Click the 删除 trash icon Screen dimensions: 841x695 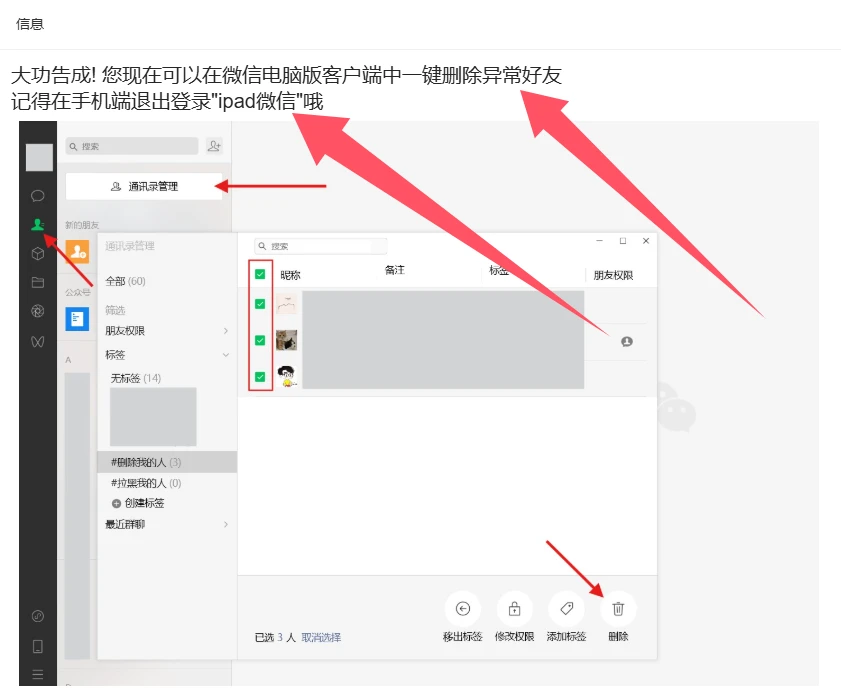618,609
